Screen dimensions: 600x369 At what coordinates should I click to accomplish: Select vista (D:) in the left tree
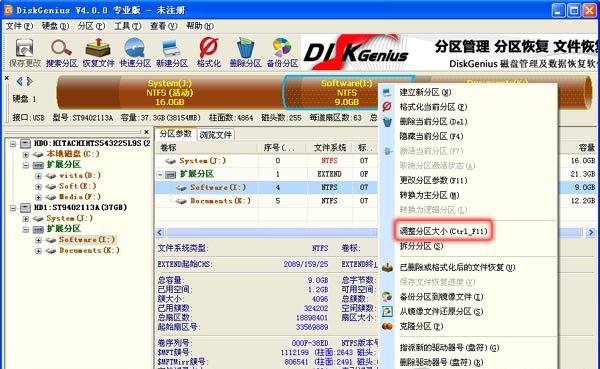point(80,175)
